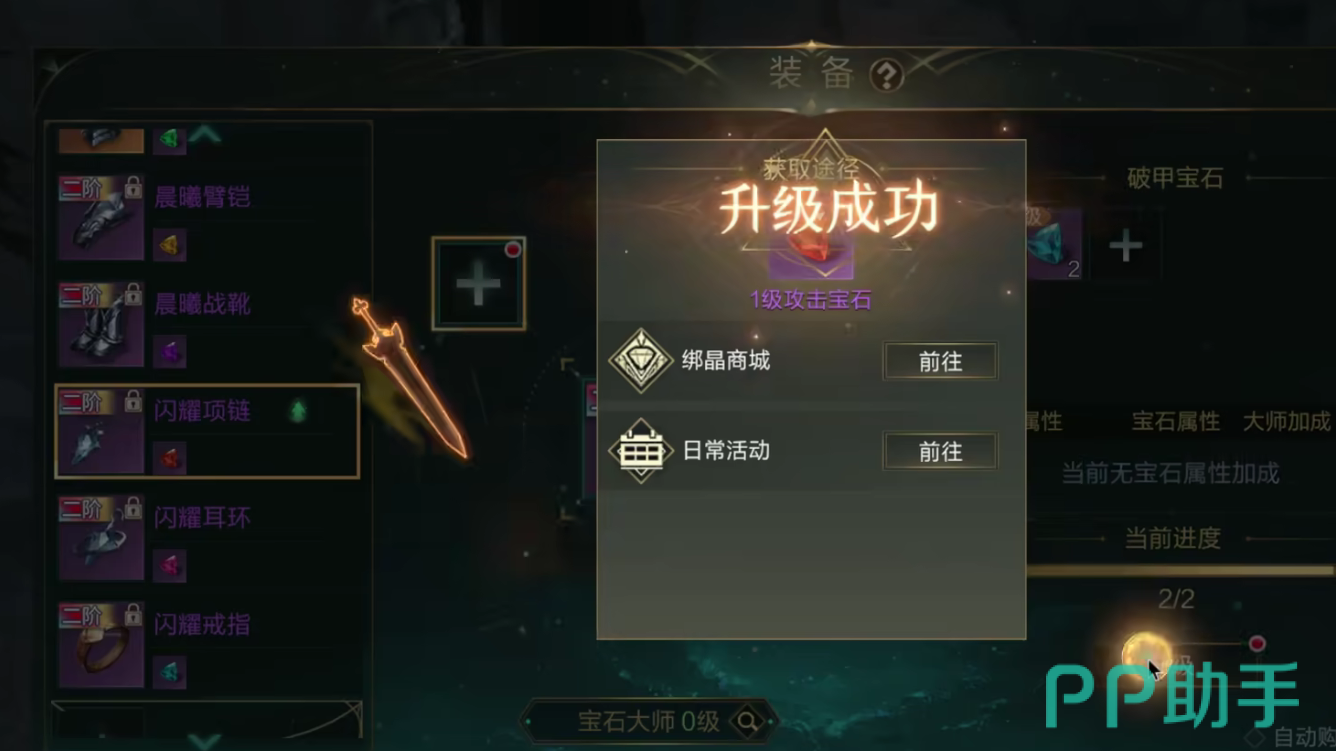This screenshot has width=1336, height=751.
Task: Switch to the 宝石属性 tab
Action: tap(1176, 422)
